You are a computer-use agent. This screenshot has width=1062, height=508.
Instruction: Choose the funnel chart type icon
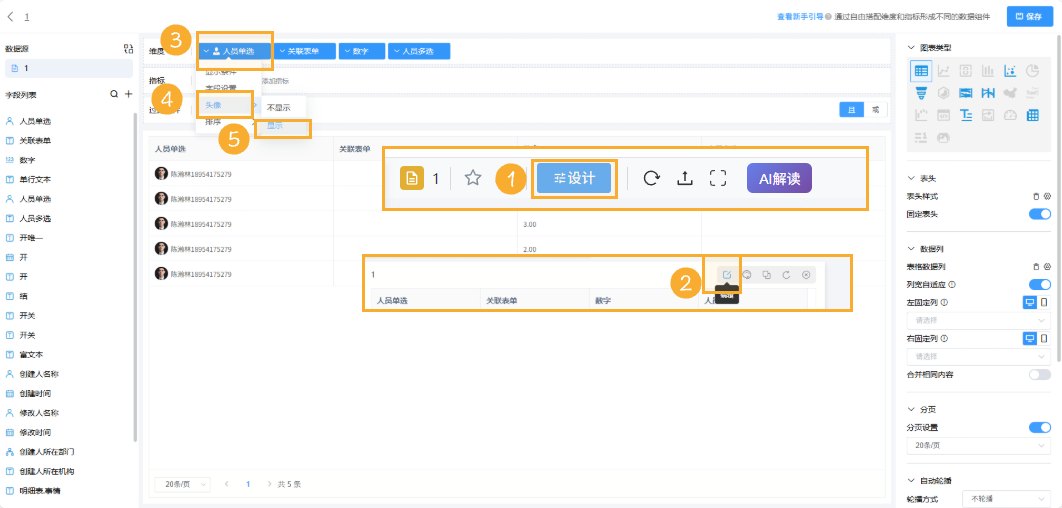coord(921,92)
